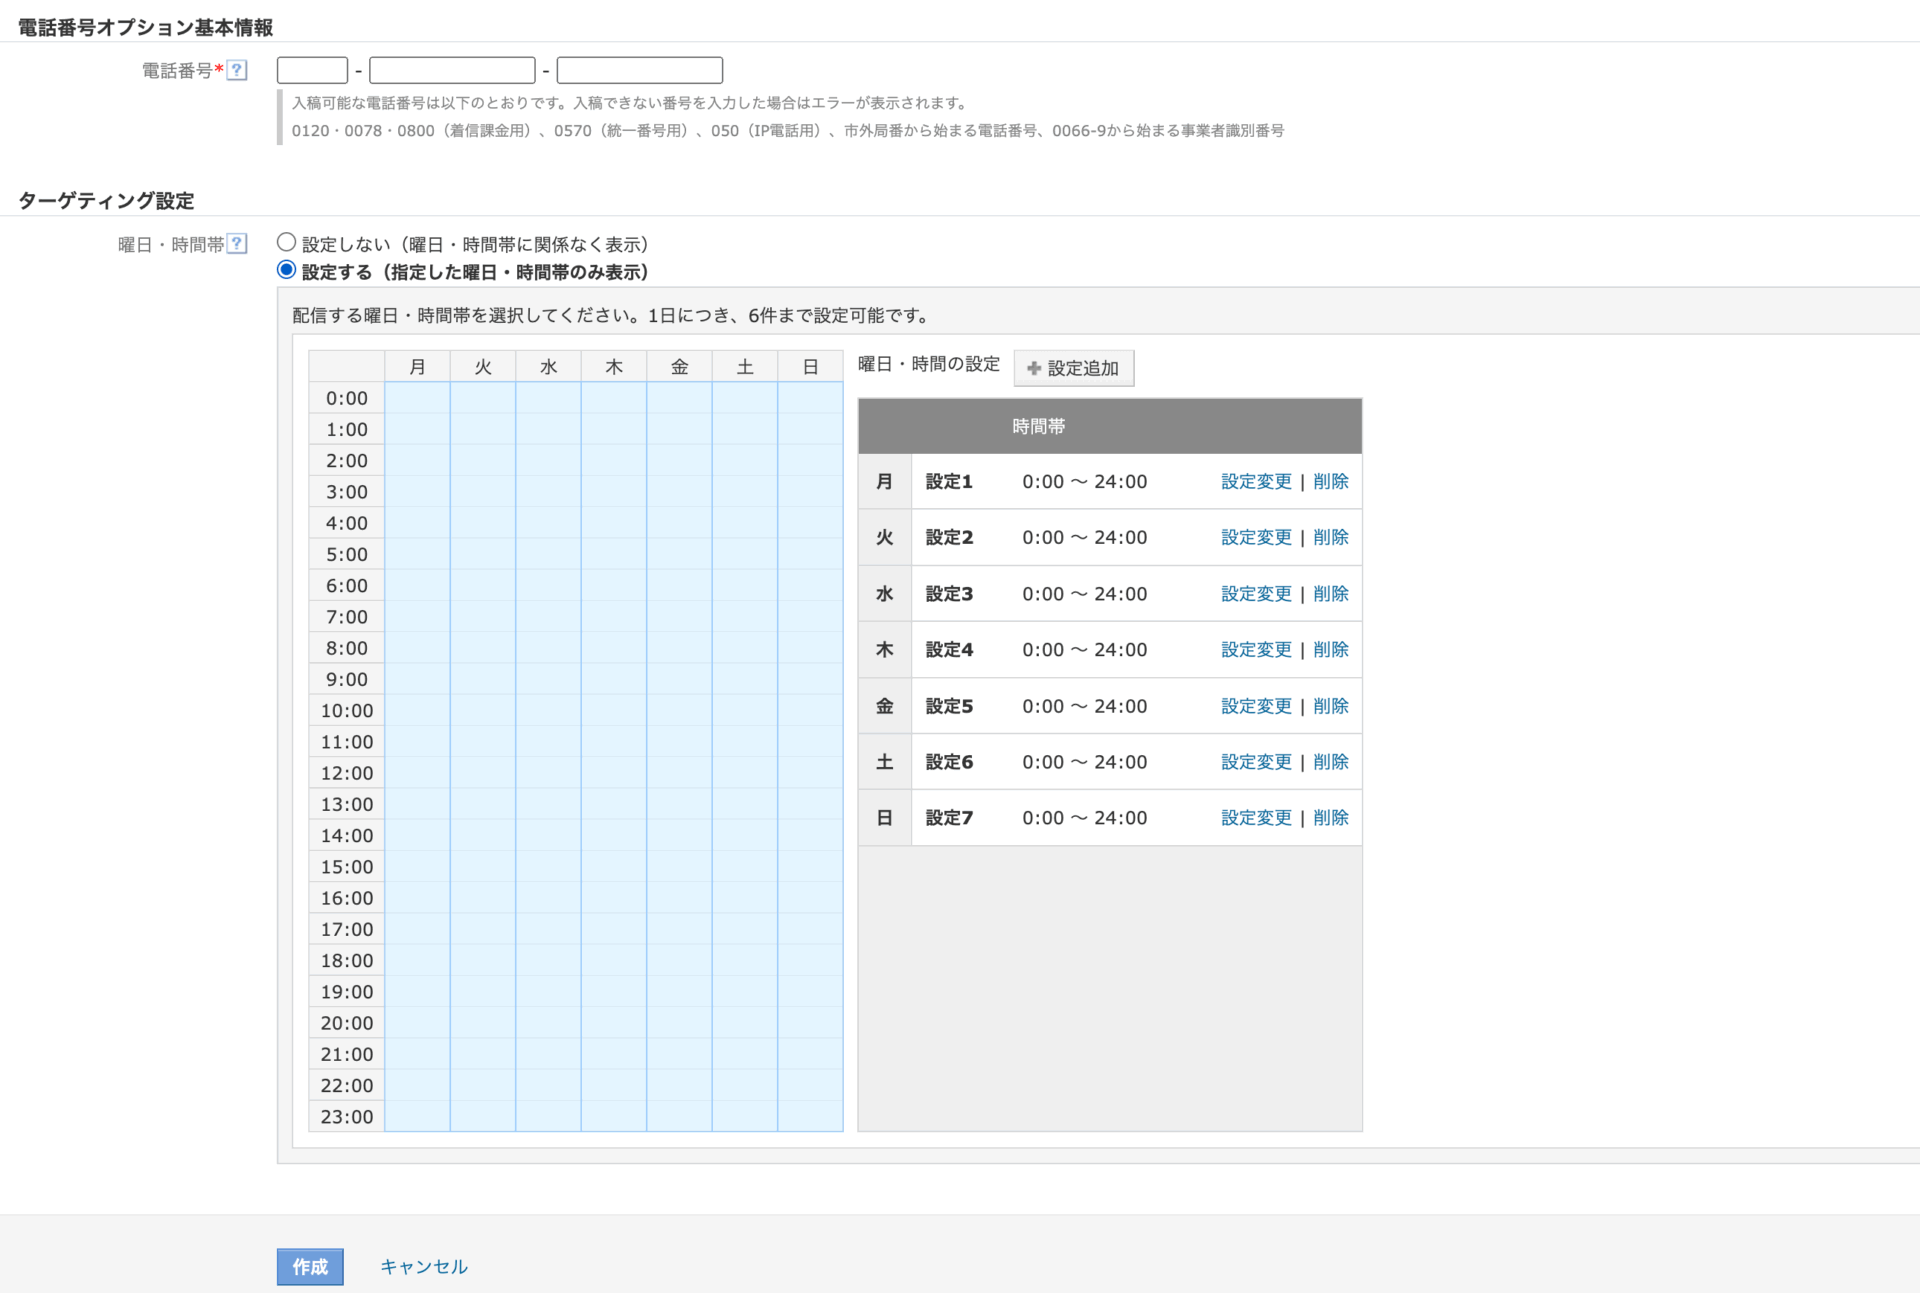The height and width of the screenshot is (1293, 1920).
Task: Select 設定する radio option
Action: click(286, 270)
